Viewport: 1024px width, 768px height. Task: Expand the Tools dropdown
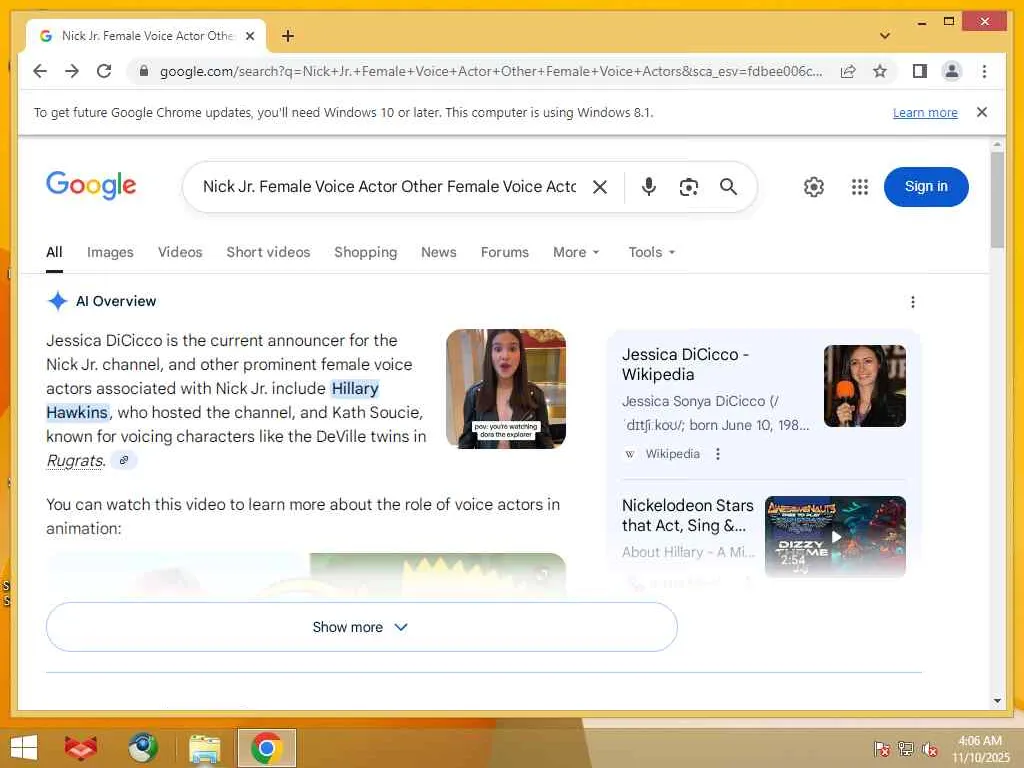coord(652,253)
